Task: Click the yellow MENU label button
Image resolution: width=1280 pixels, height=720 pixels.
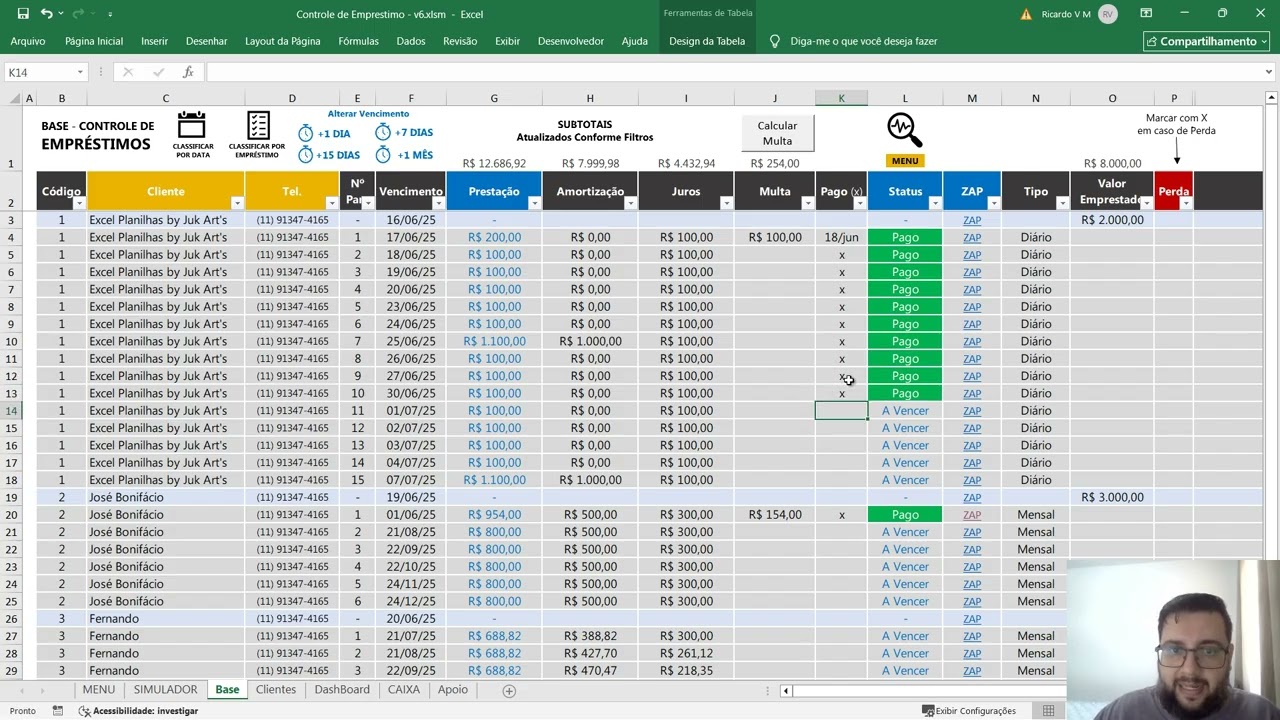Action: (904, 161)
